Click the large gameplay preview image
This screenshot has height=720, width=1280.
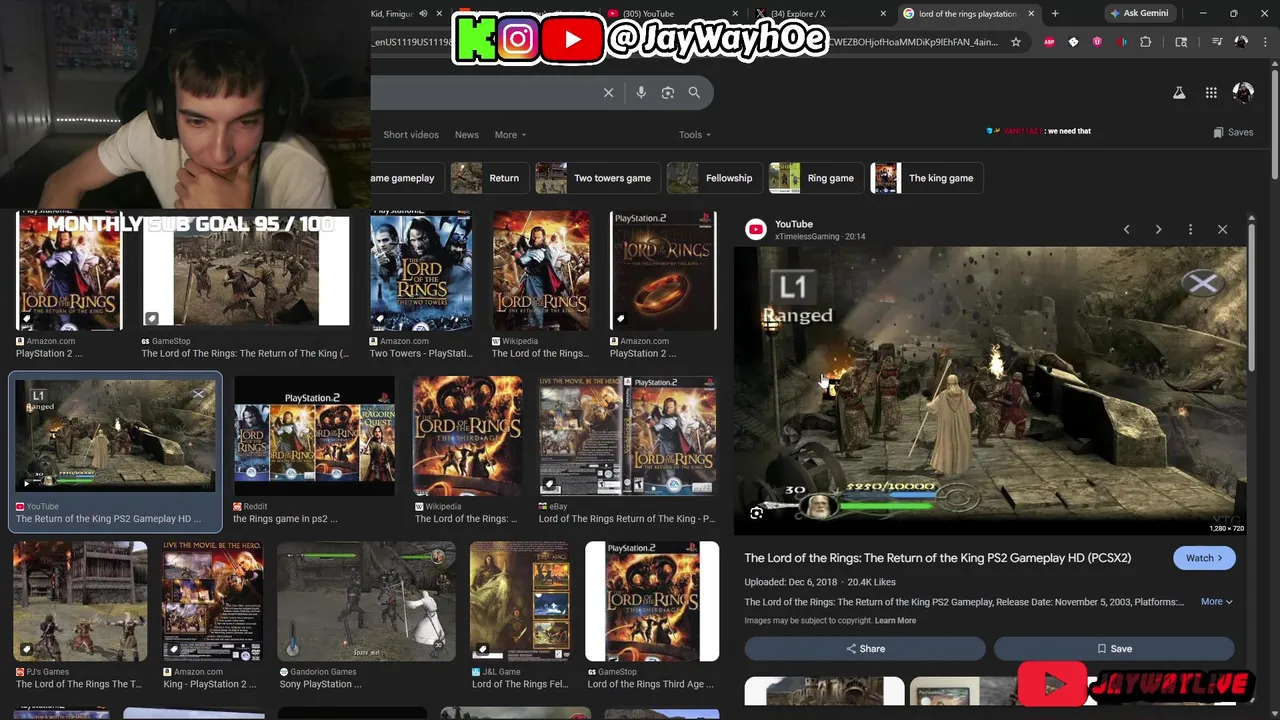point(990,391)
